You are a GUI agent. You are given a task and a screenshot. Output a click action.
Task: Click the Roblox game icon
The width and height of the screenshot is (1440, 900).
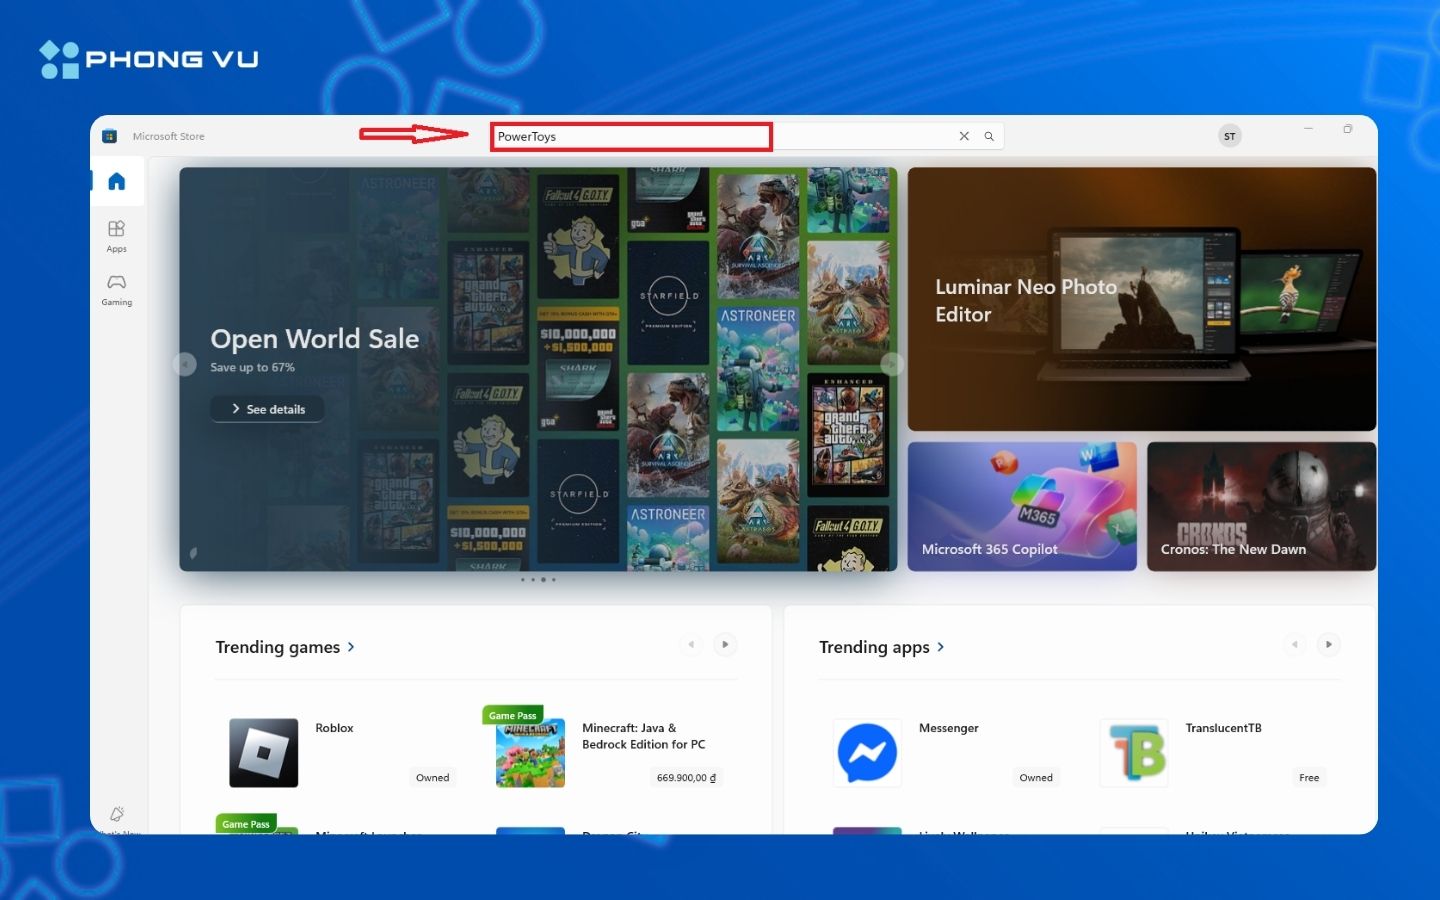(x=264, y=753)
